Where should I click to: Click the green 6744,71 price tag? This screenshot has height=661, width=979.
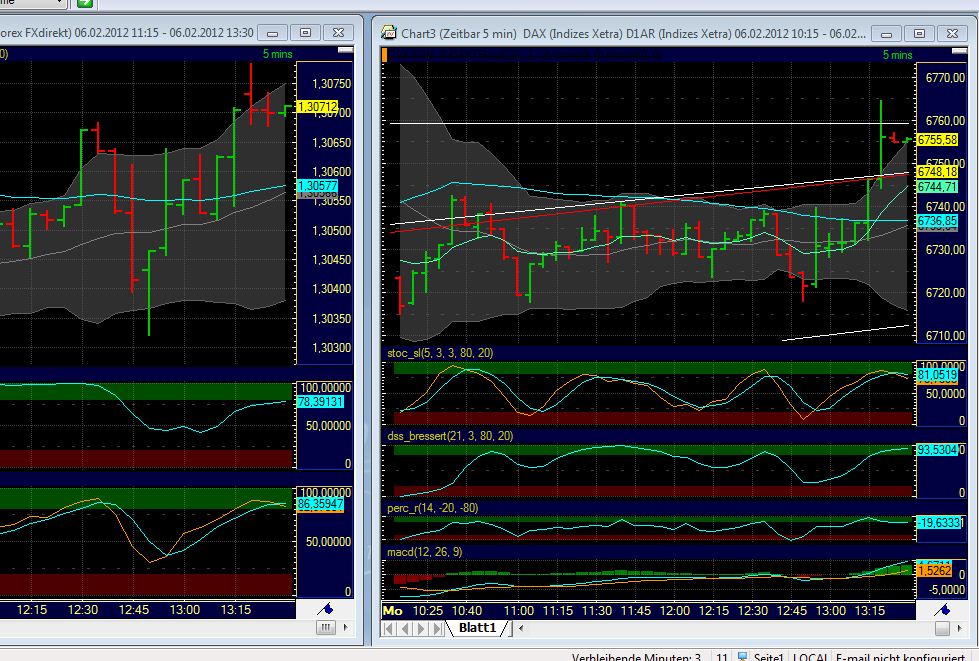(x=937, y=187)
